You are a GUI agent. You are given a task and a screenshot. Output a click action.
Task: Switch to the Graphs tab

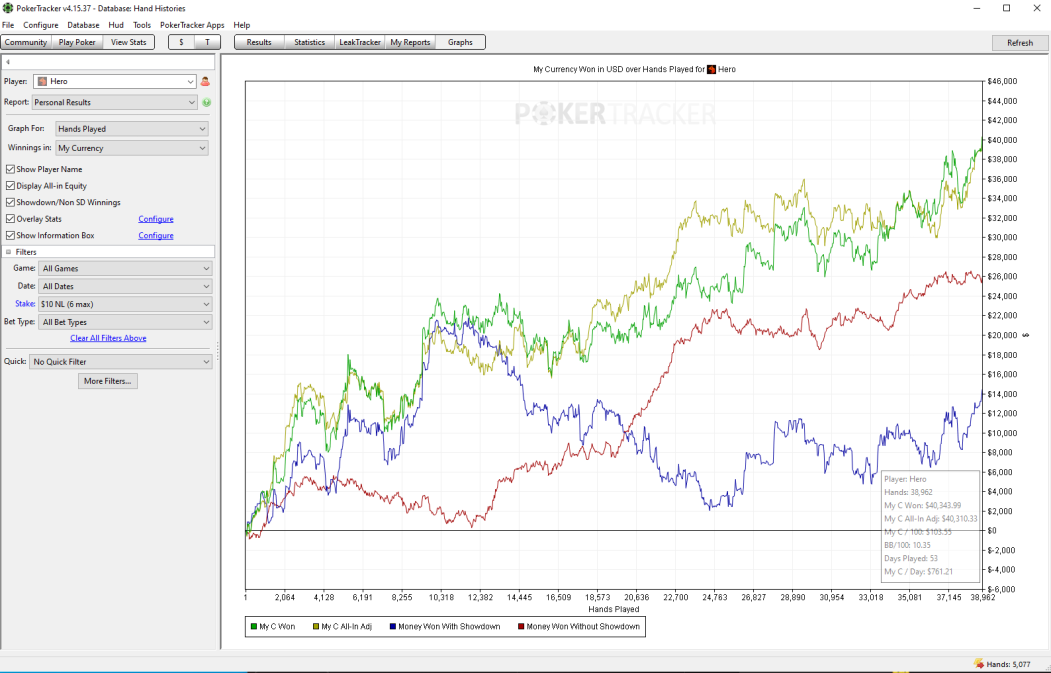click(x=460, y=42)
